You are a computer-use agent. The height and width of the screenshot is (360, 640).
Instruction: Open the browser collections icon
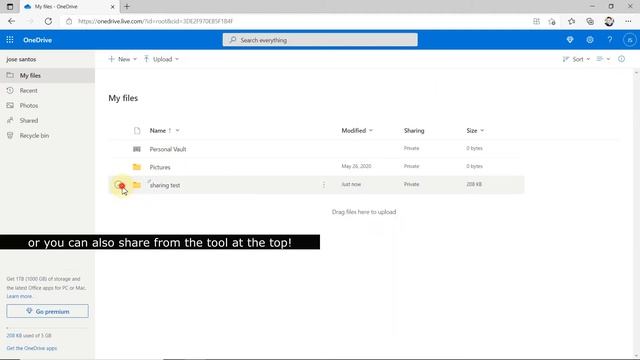[590, 21]
